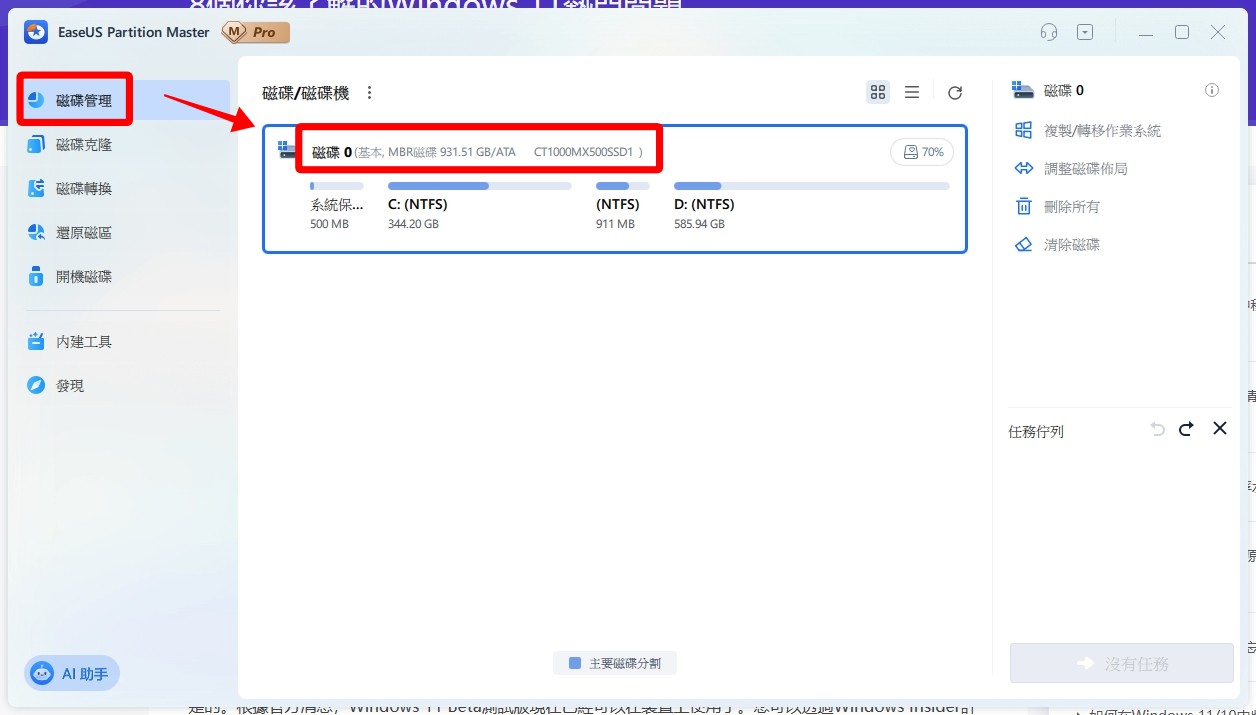The height and width of the screenshot is (715, 1256).
Task: Select the 系統保留 500 MB partition
Action: 336,205
